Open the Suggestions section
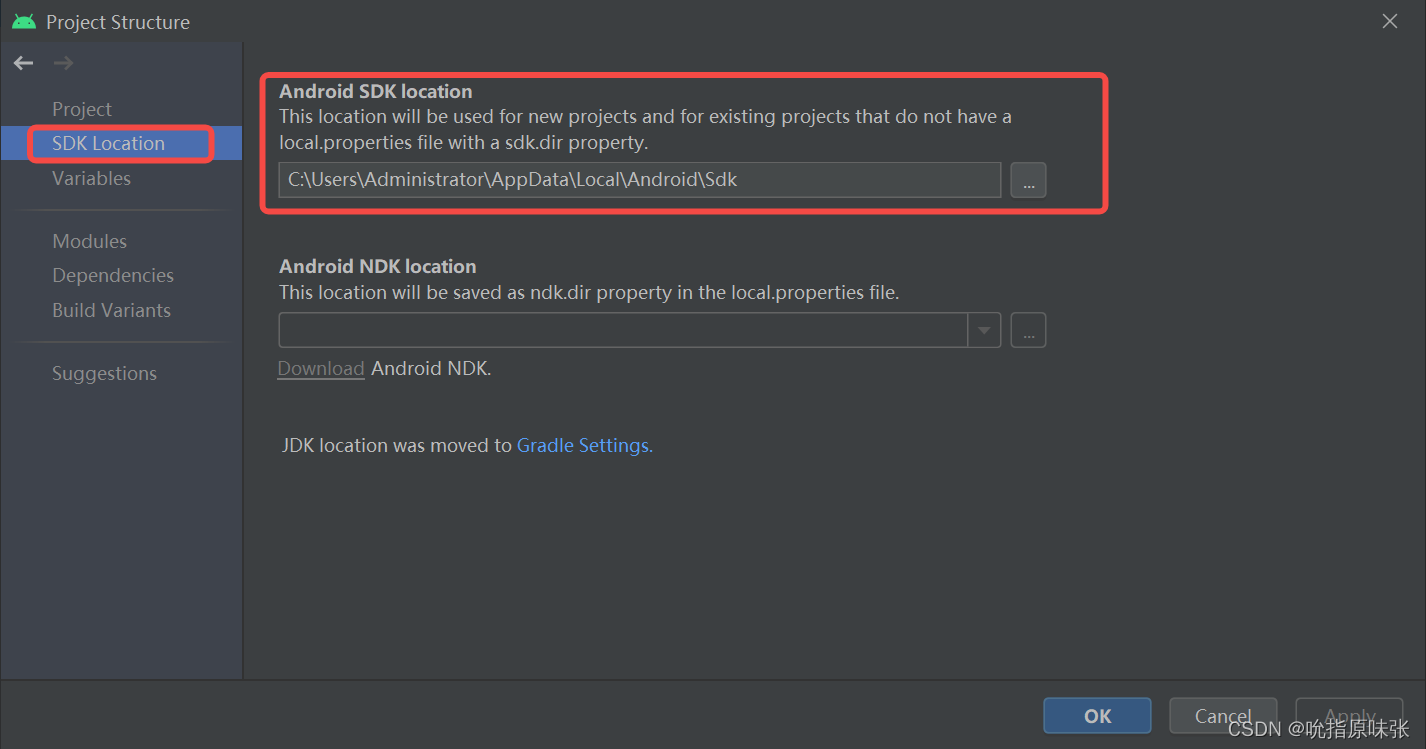Screen dimensions: 1426x749 pyautogui.click(x=104, y=373)
